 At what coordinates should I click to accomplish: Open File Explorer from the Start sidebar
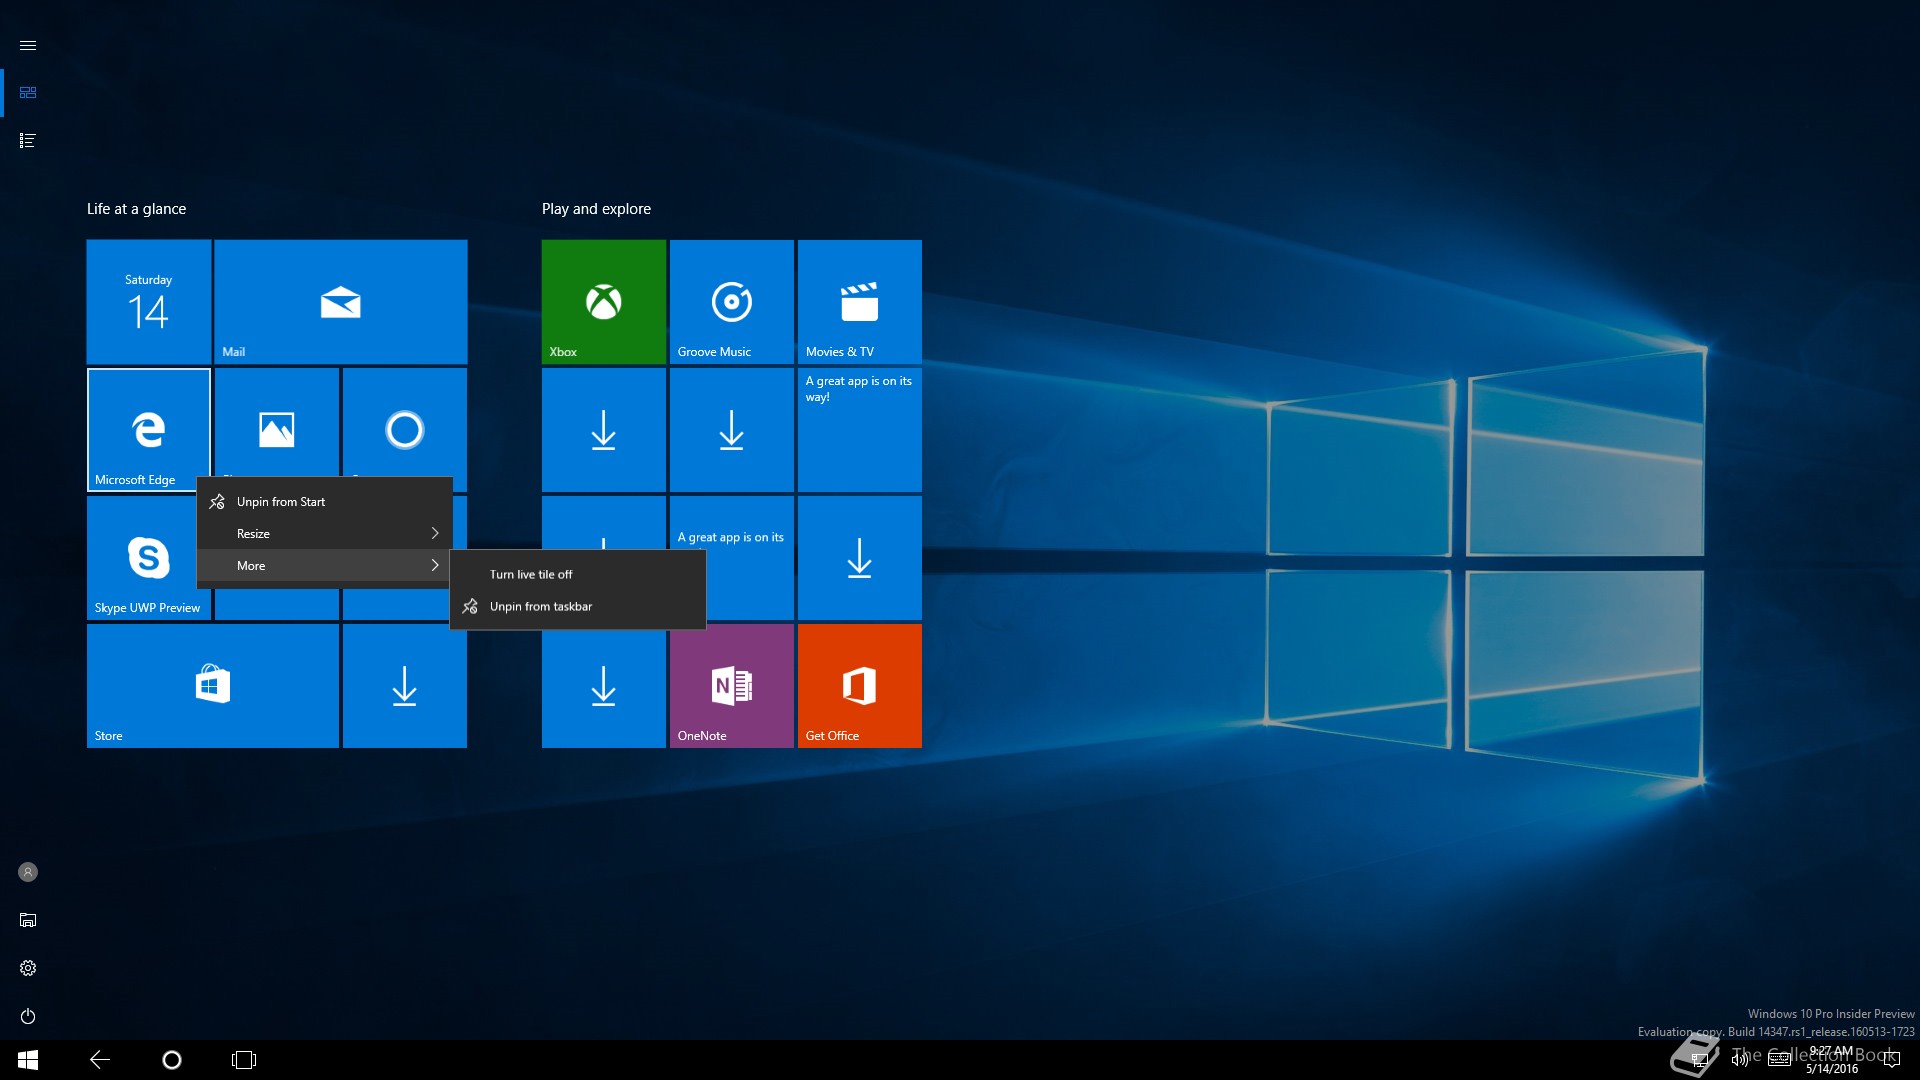click(28, 920)
